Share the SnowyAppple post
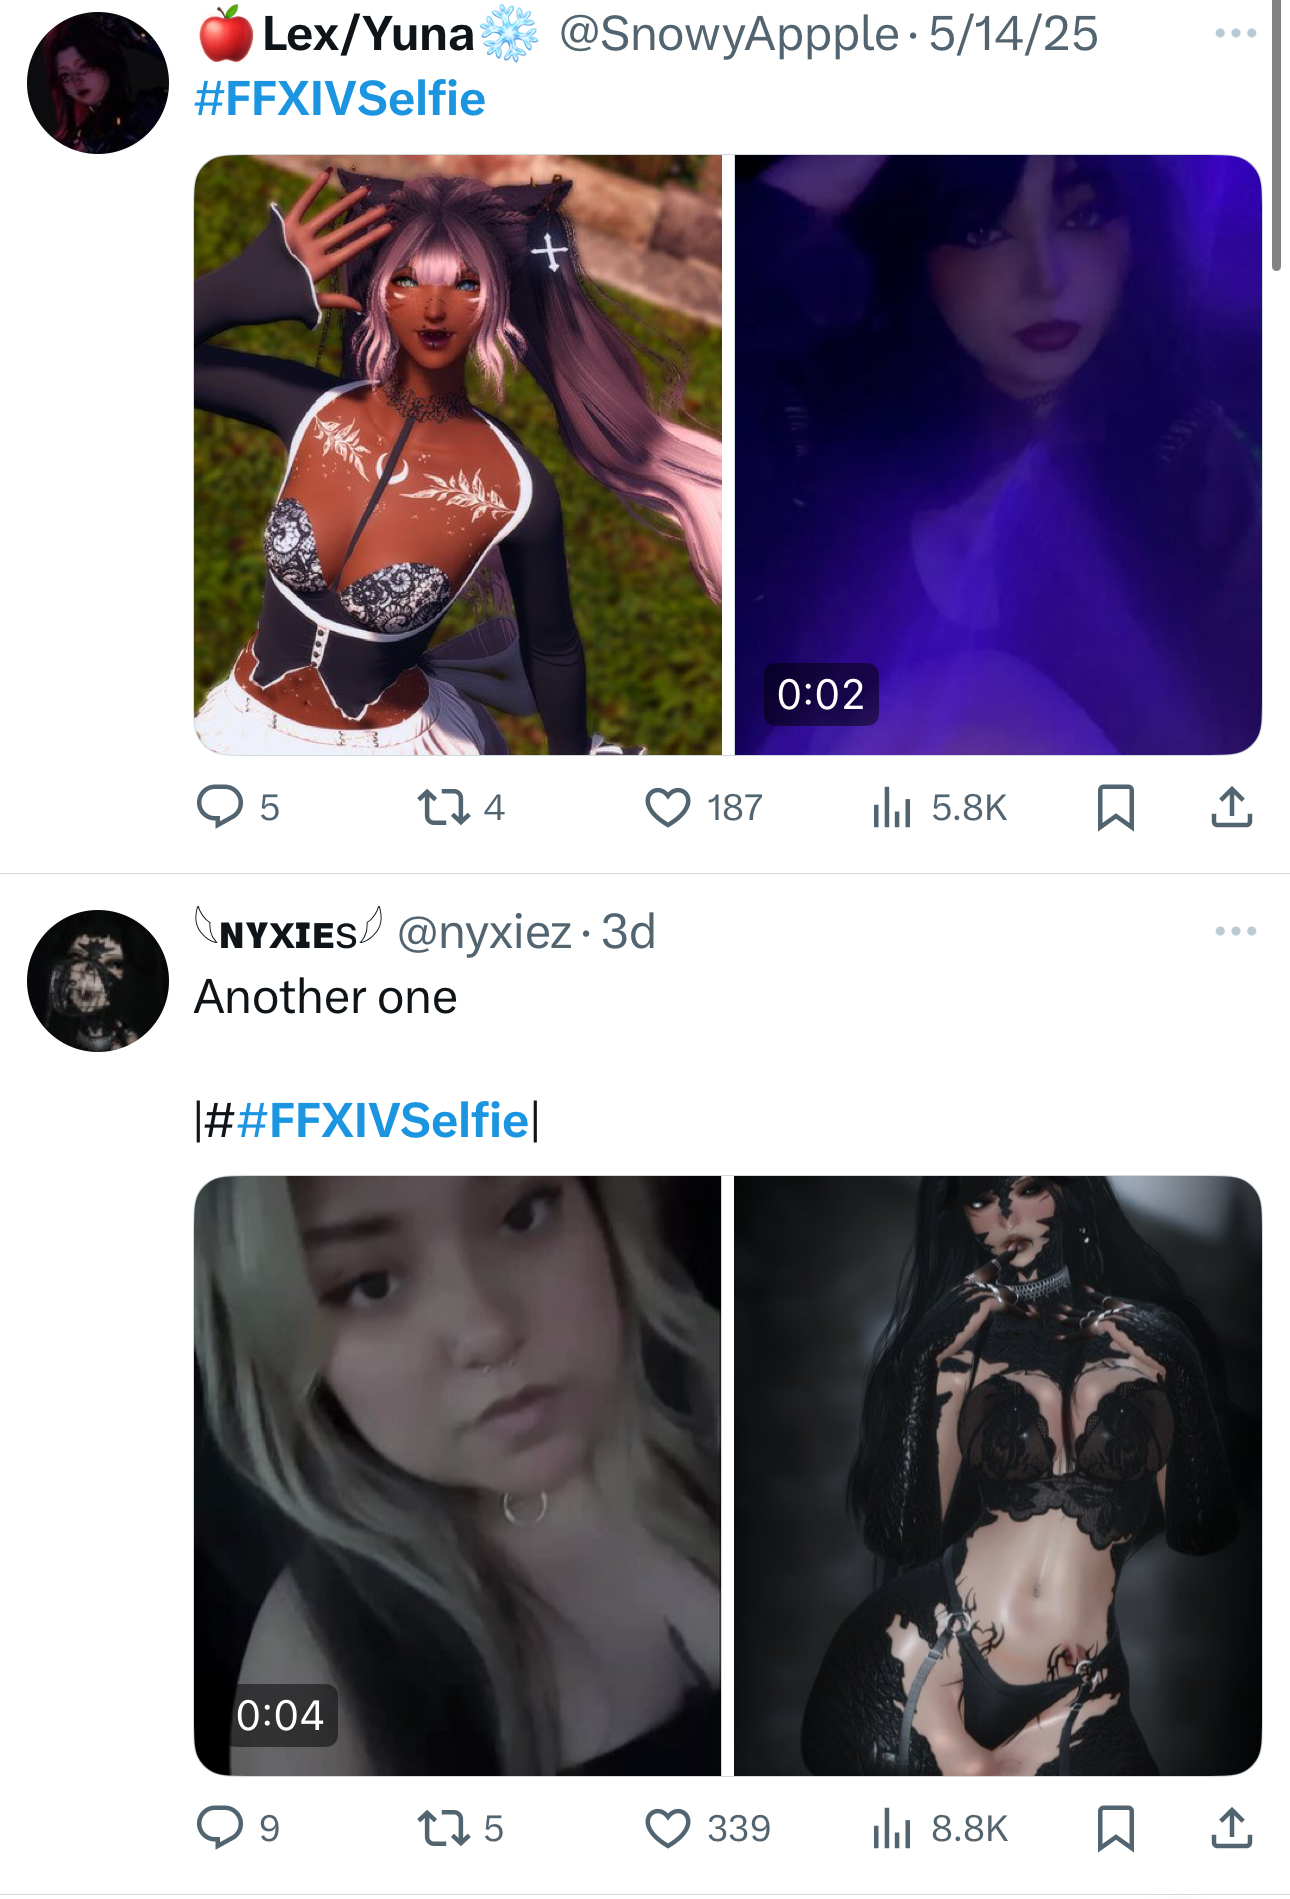 (x=1231, y=807)
